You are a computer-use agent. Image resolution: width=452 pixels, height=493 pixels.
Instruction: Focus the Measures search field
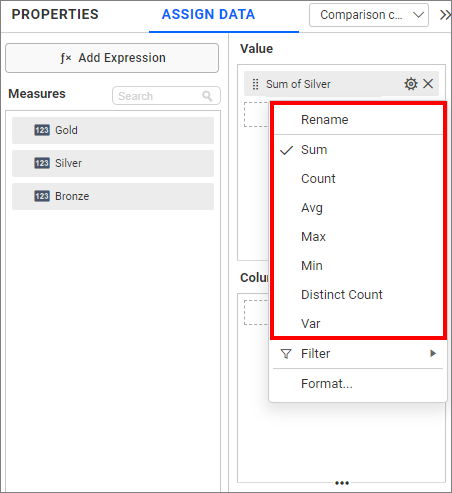click(x=166, y=96)
